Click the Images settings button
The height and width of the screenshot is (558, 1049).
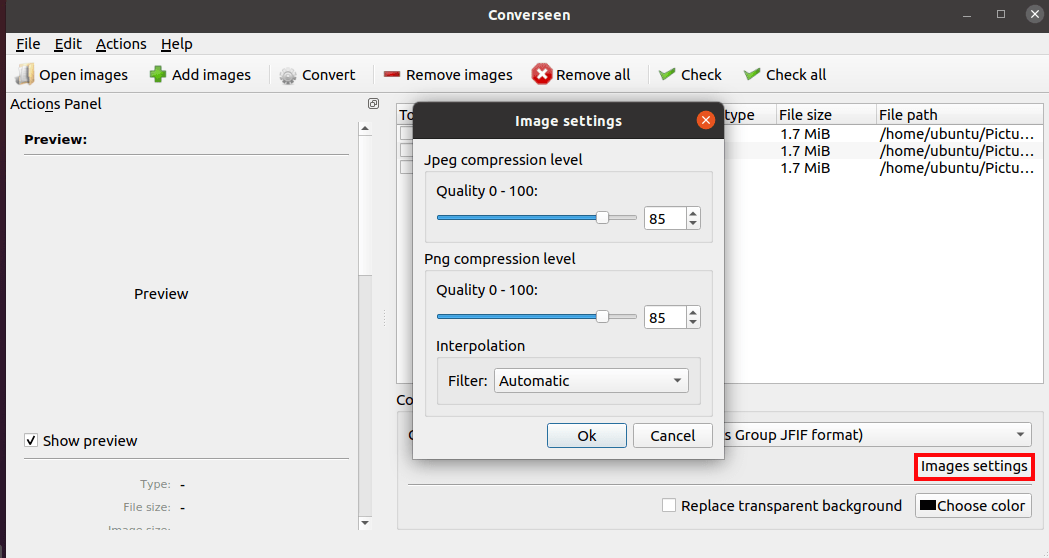pos(973,466)
